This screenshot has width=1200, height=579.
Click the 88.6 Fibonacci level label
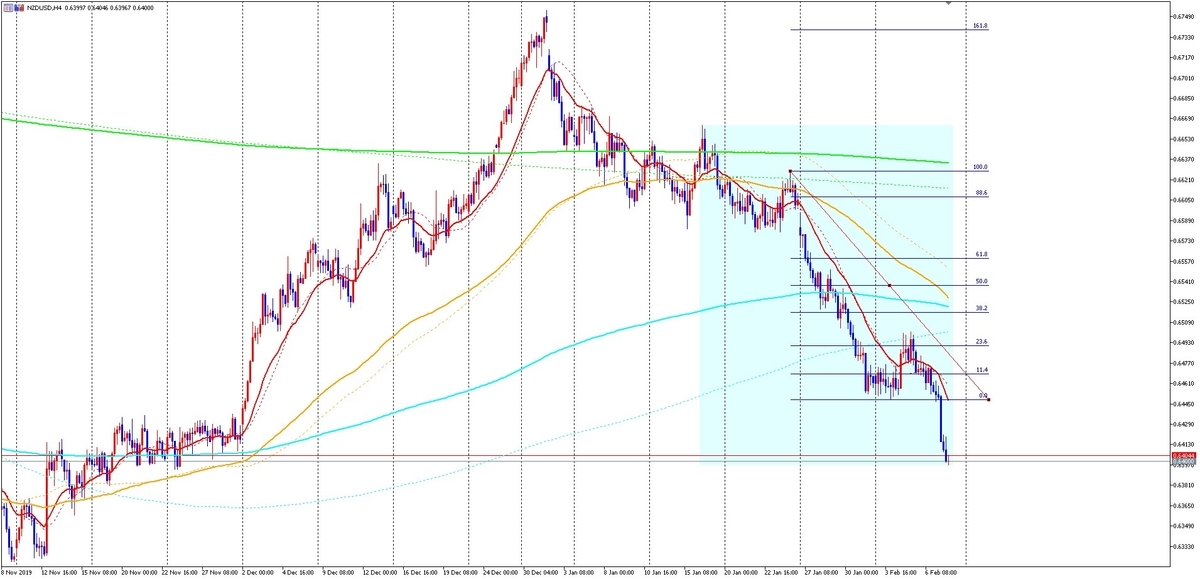click(981, 193)
